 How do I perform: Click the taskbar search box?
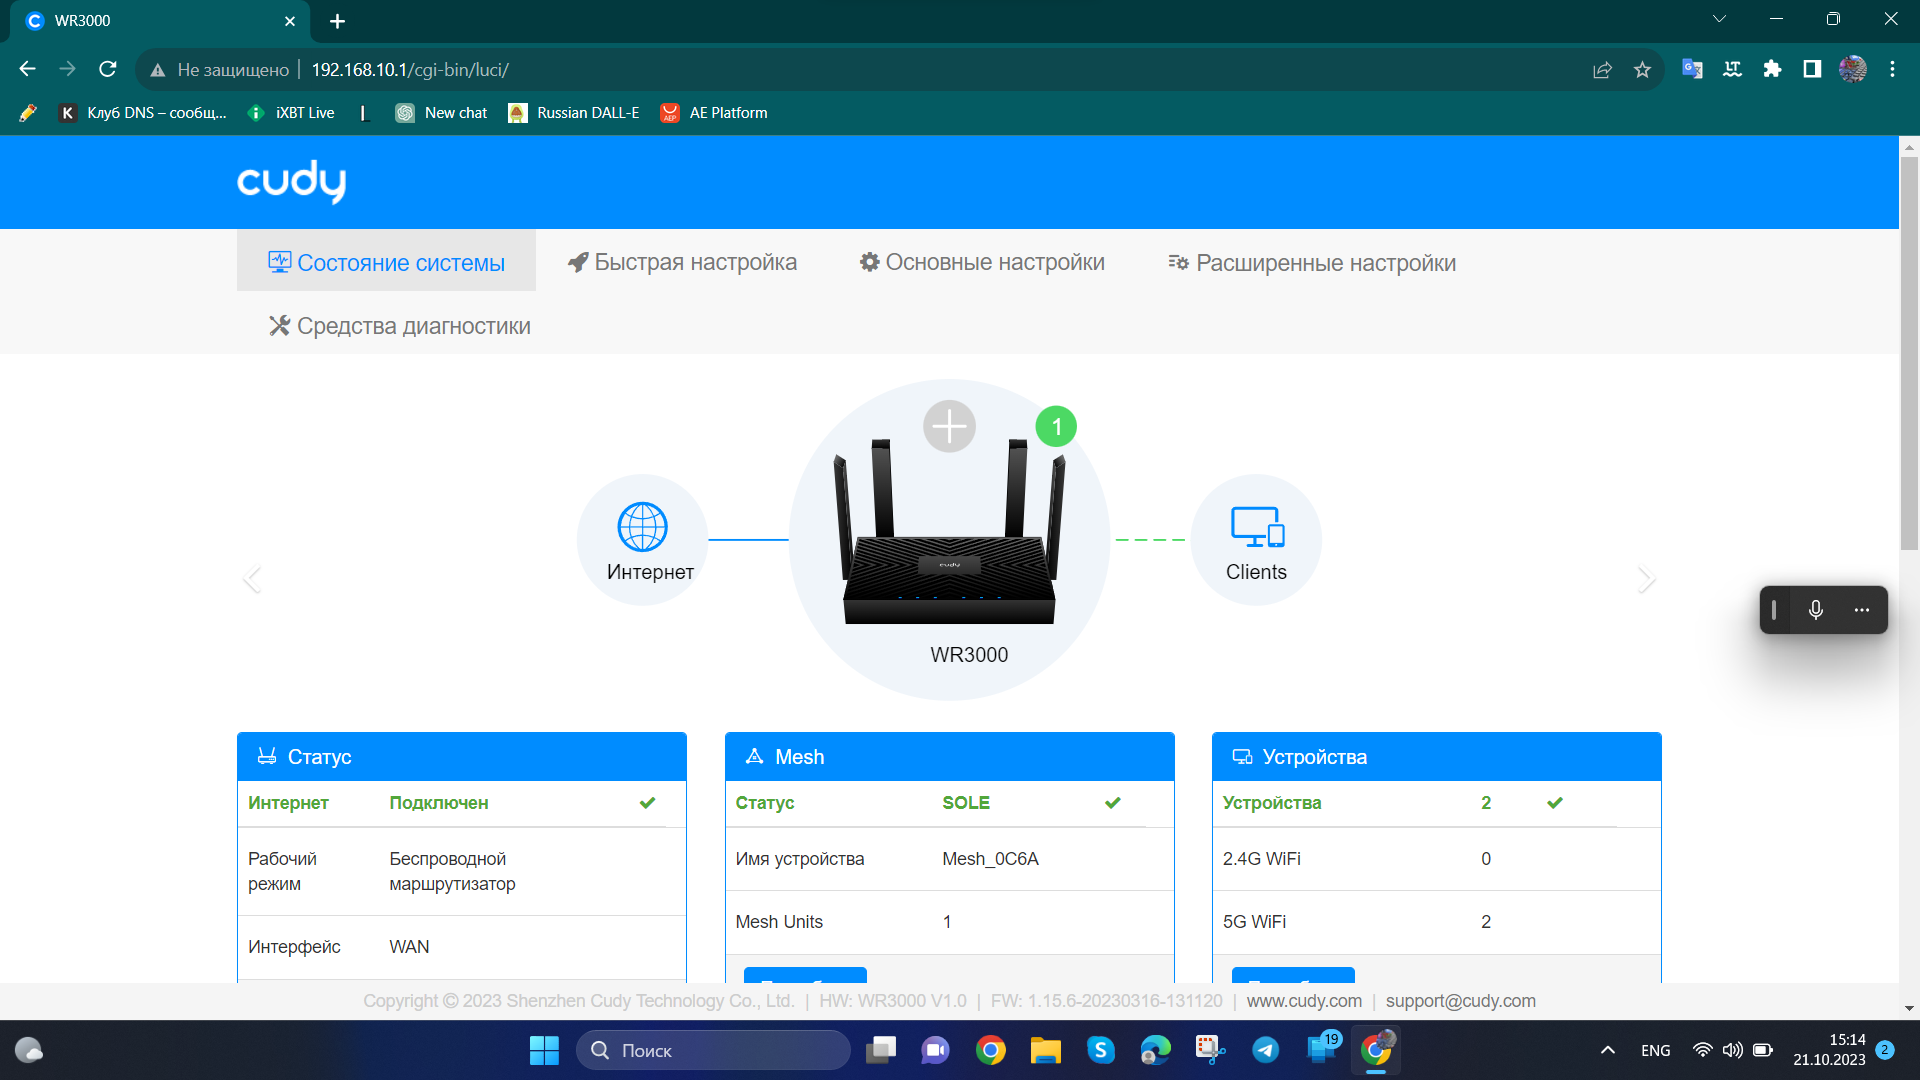coord(713,1050)
